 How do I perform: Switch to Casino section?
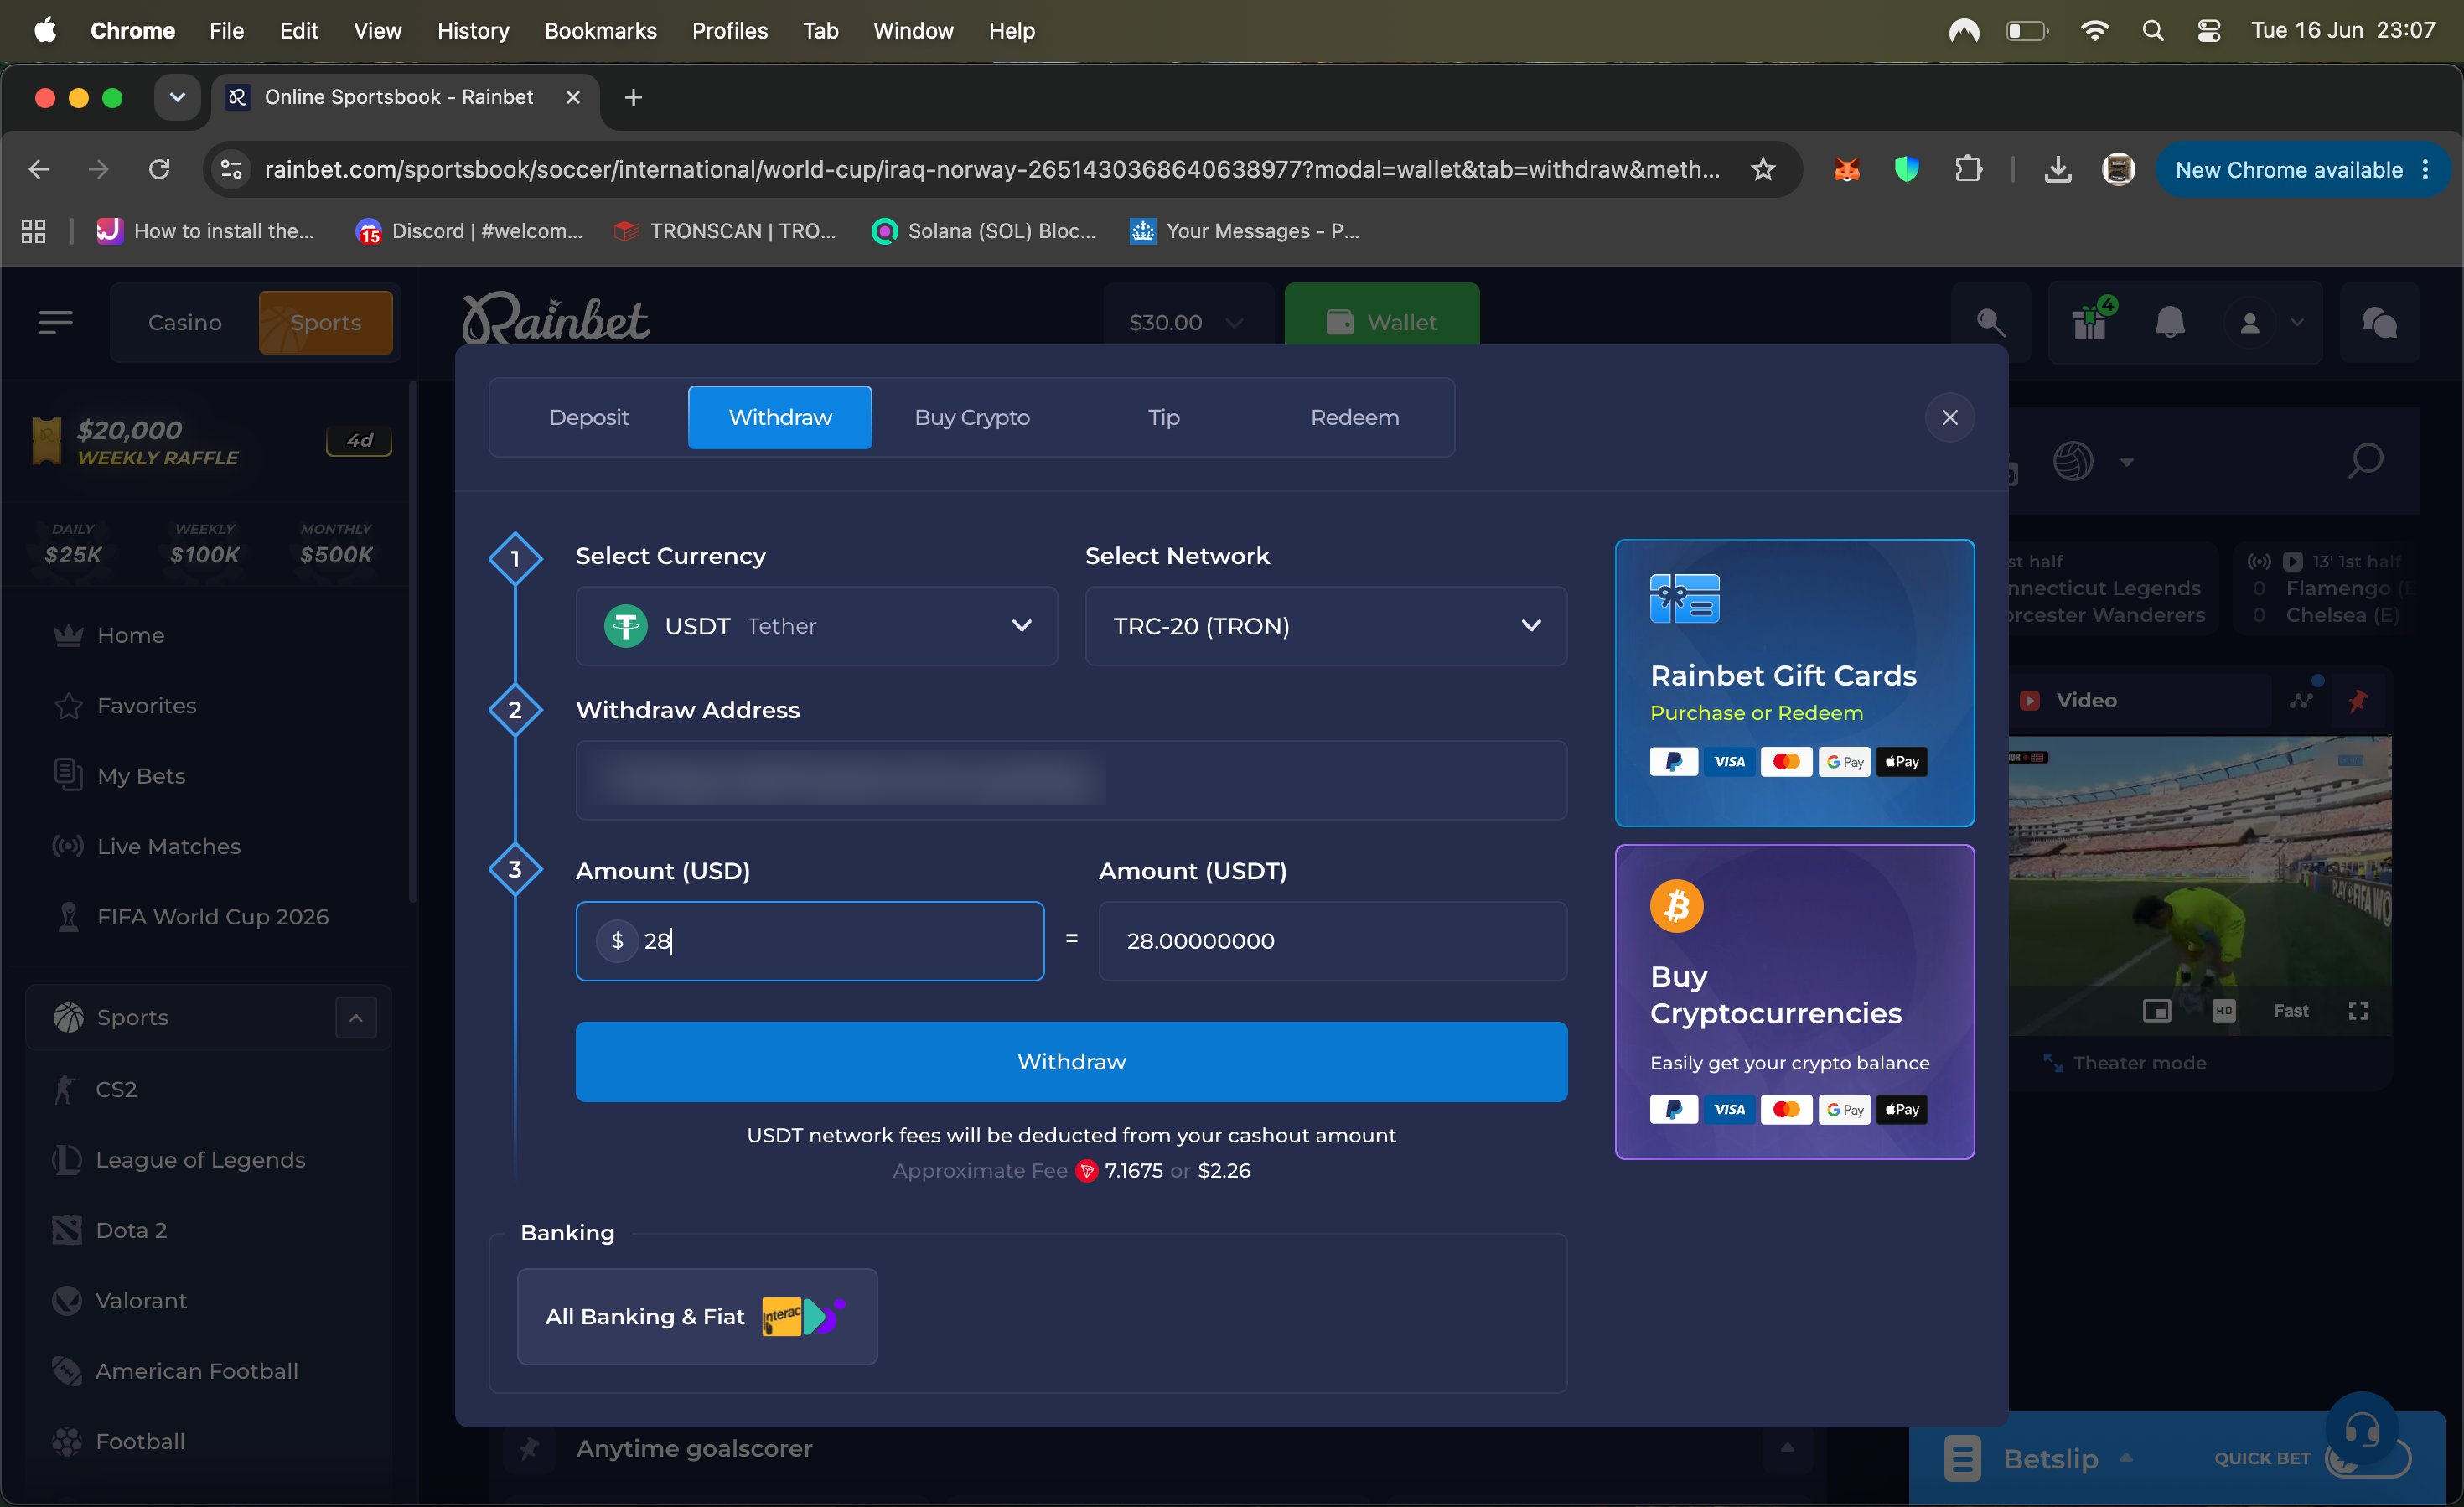185,322
